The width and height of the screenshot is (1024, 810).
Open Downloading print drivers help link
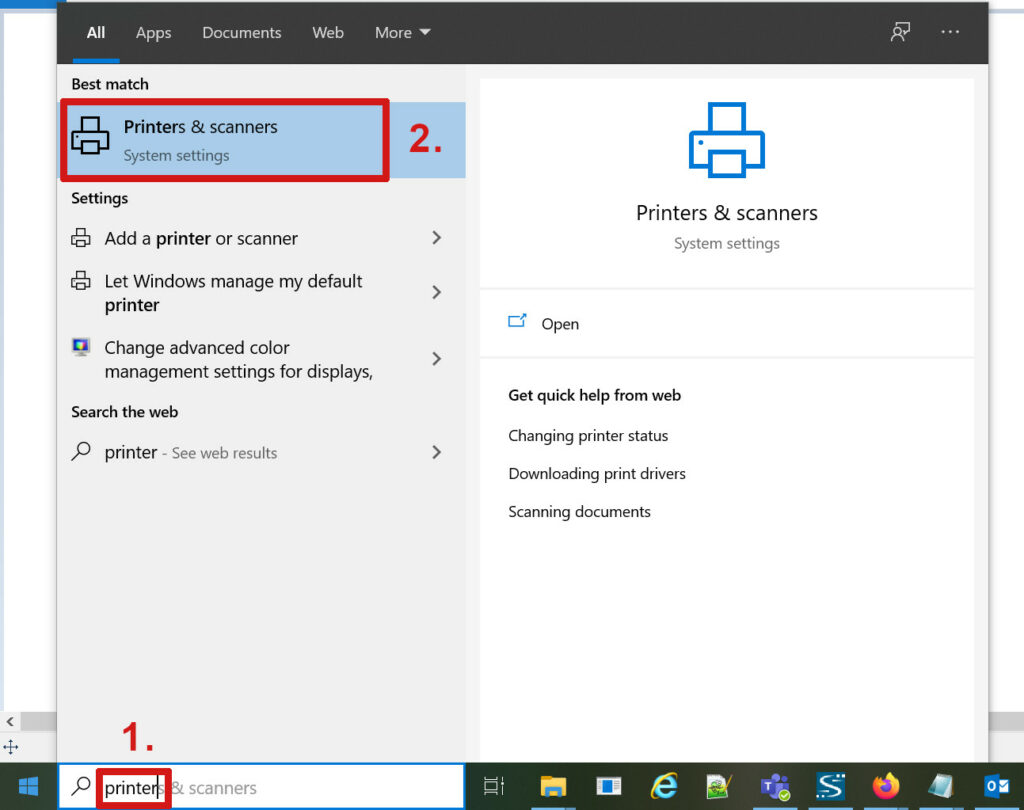tap(597, 474)
